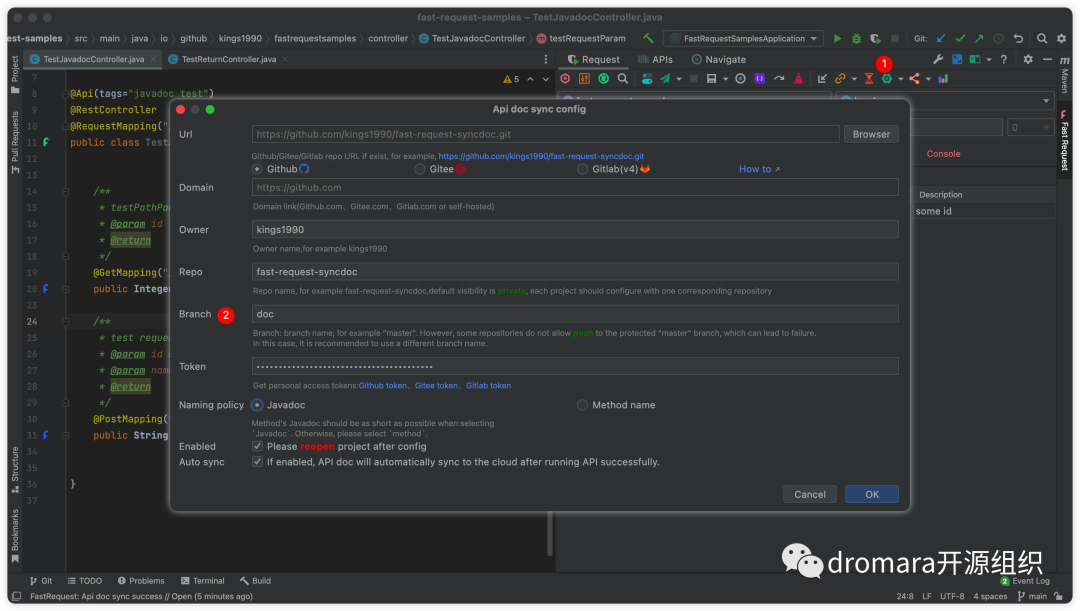
Task: Click the Token password field
Action: (575, 366)
